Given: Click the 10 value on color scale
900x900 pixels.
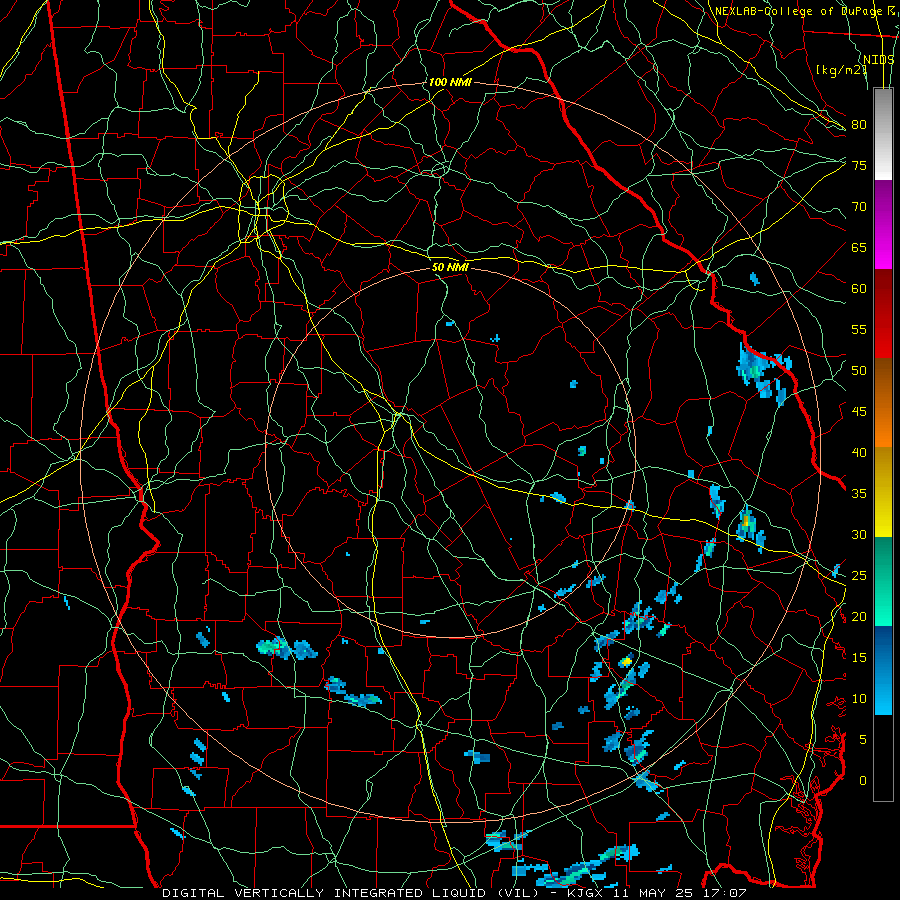Looking at the screenshot, I should (x=859, y=699).
